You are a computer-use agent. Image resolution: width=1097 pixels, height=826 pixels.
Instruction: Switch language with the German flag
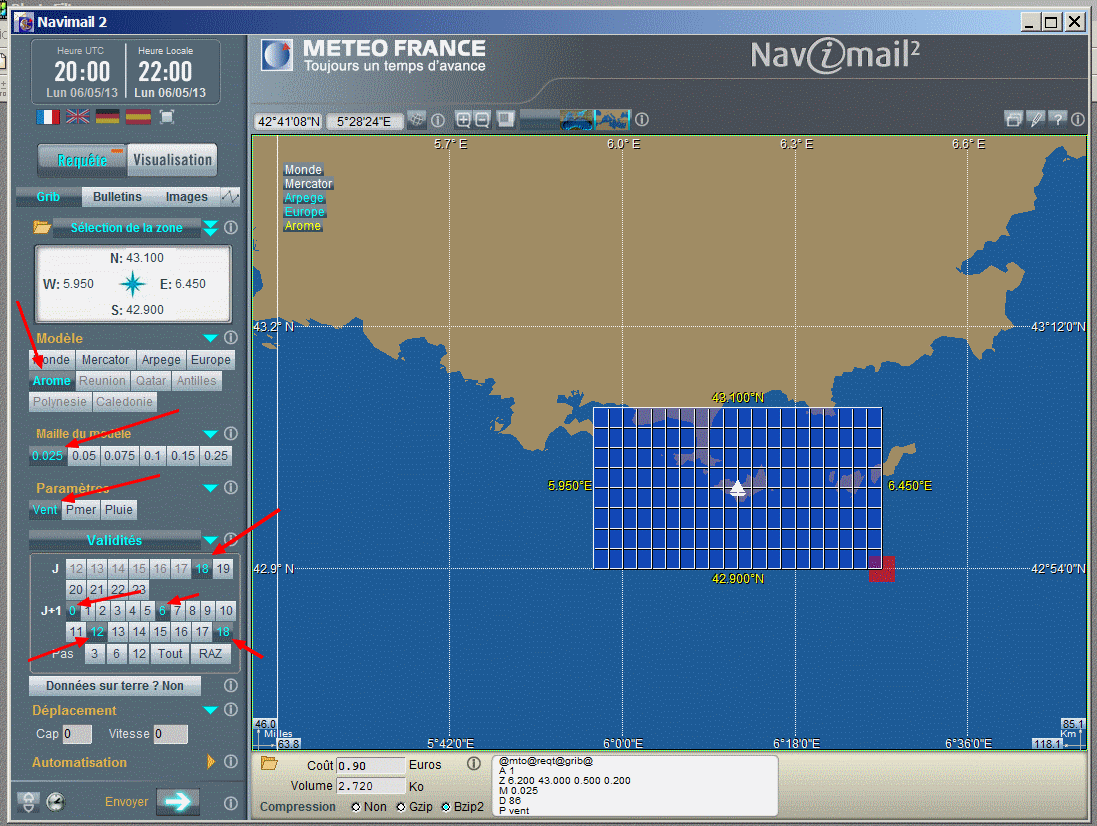click(x=108, y=117)
